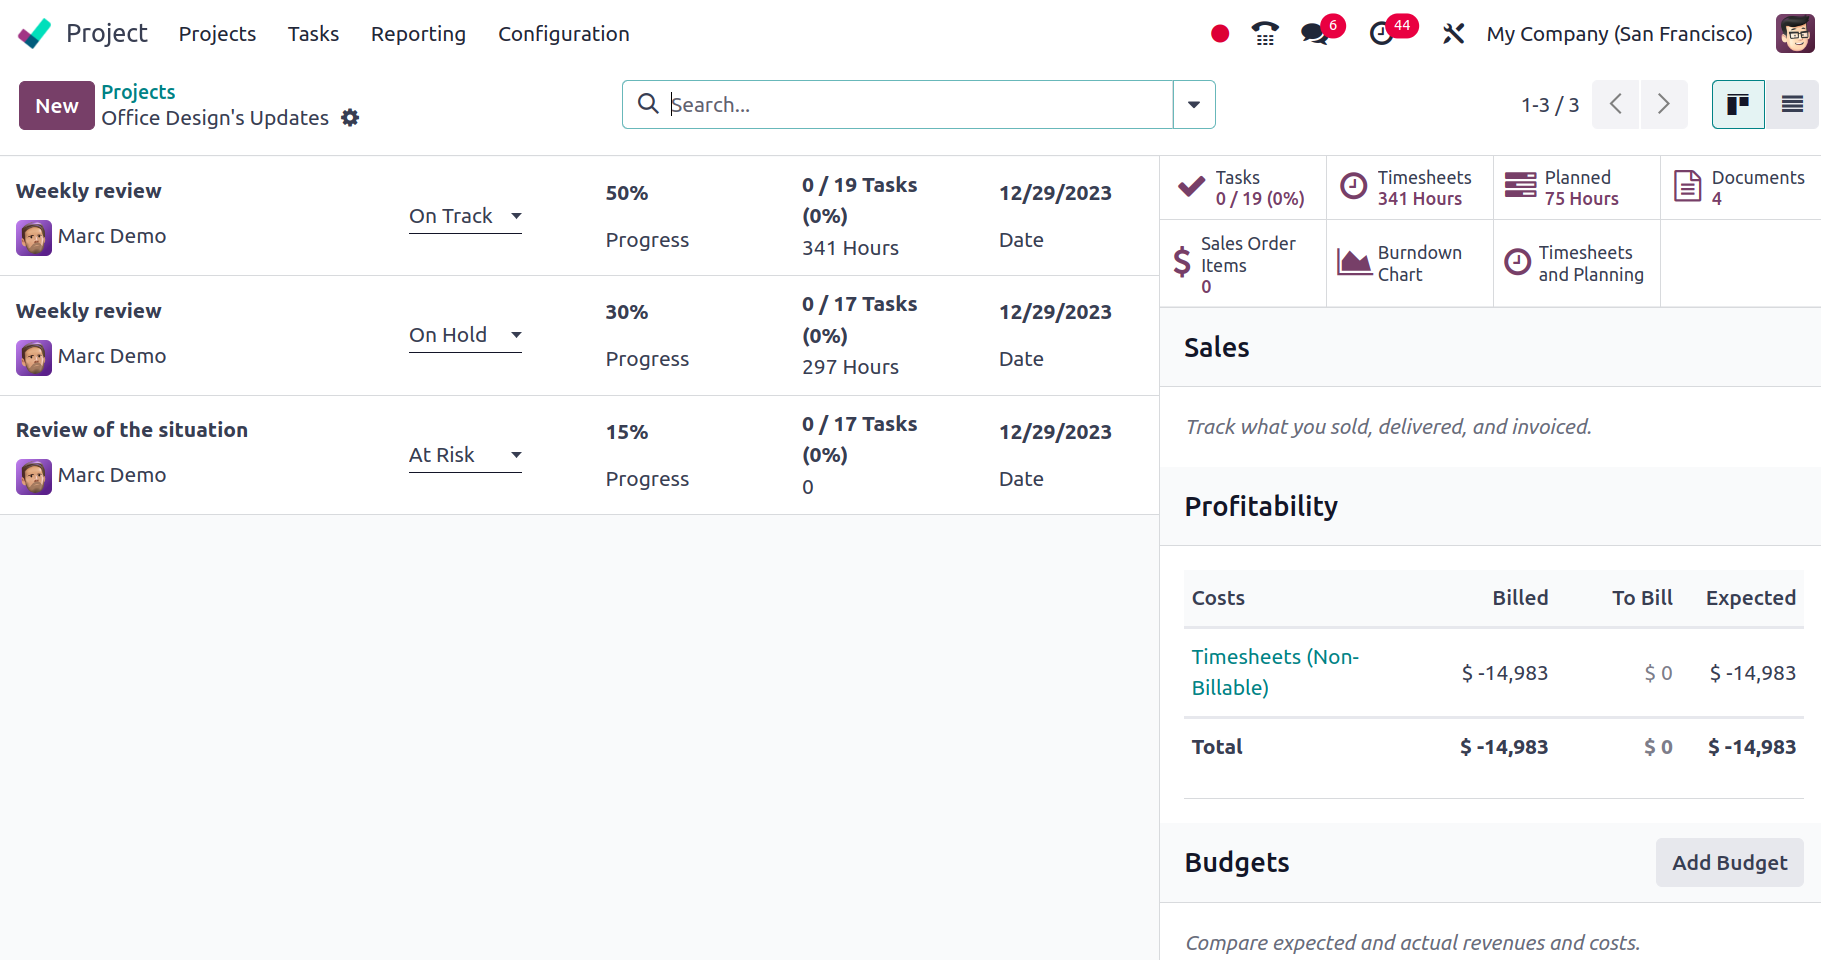Click the gear icon beside Office Design's Updates
Viewport: 1821px width, 960px height.
pyautogui.click(x=350, y=118)
